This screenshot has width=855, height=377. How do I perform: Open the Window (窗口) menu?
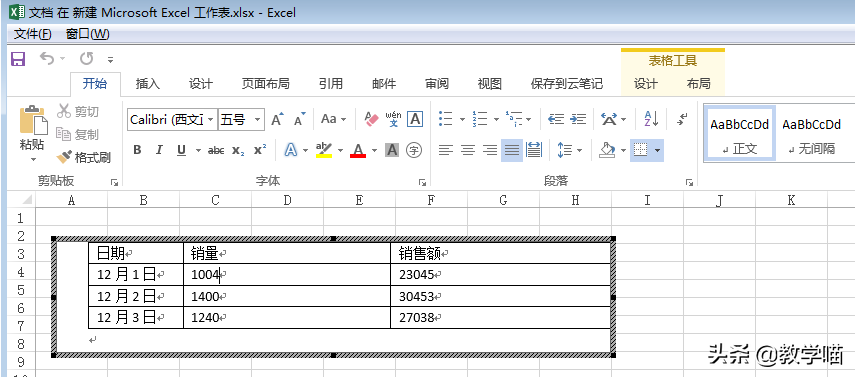(x=87, y=34)
